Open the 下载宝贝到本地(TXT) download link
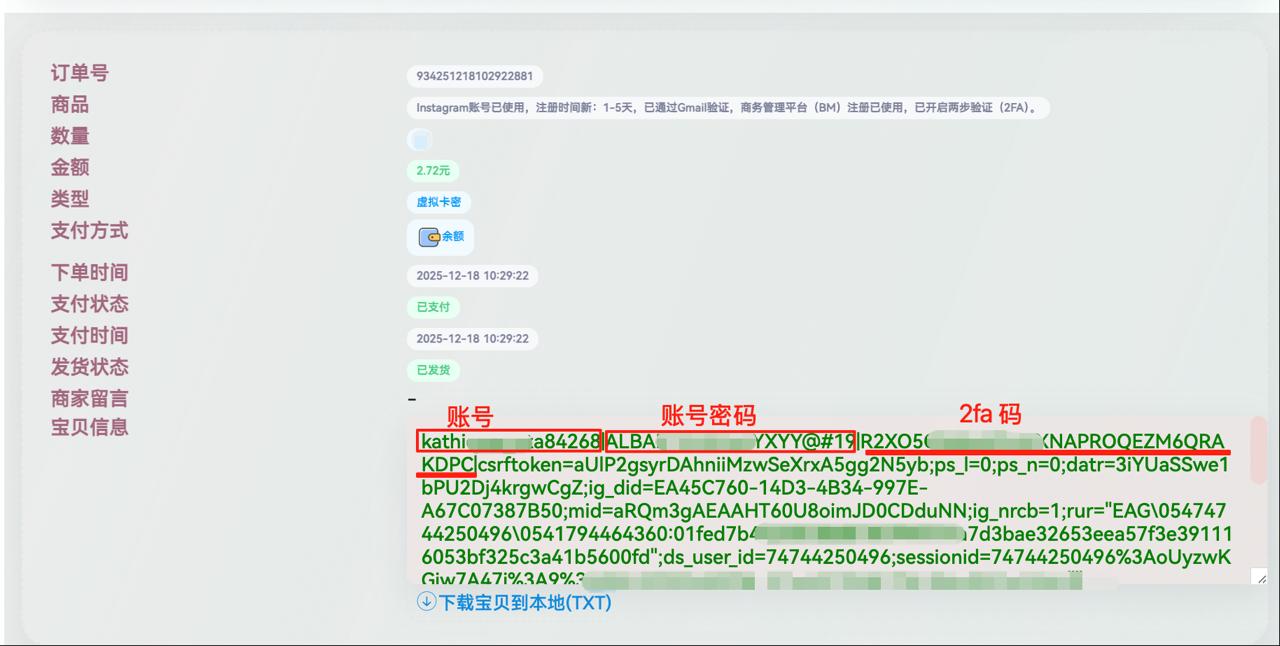 click(x=525, y=602)
